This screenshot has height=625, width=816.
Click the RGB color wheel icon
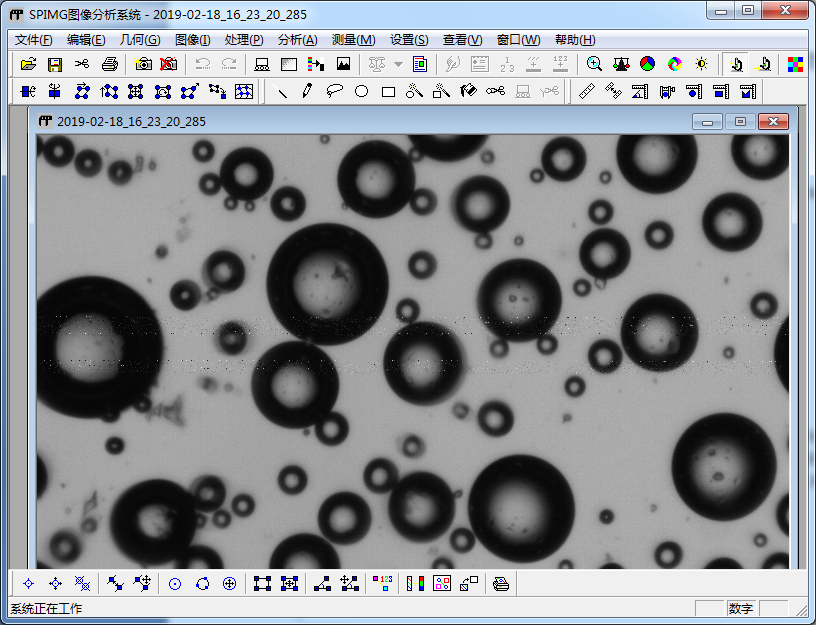click(648, 64)
